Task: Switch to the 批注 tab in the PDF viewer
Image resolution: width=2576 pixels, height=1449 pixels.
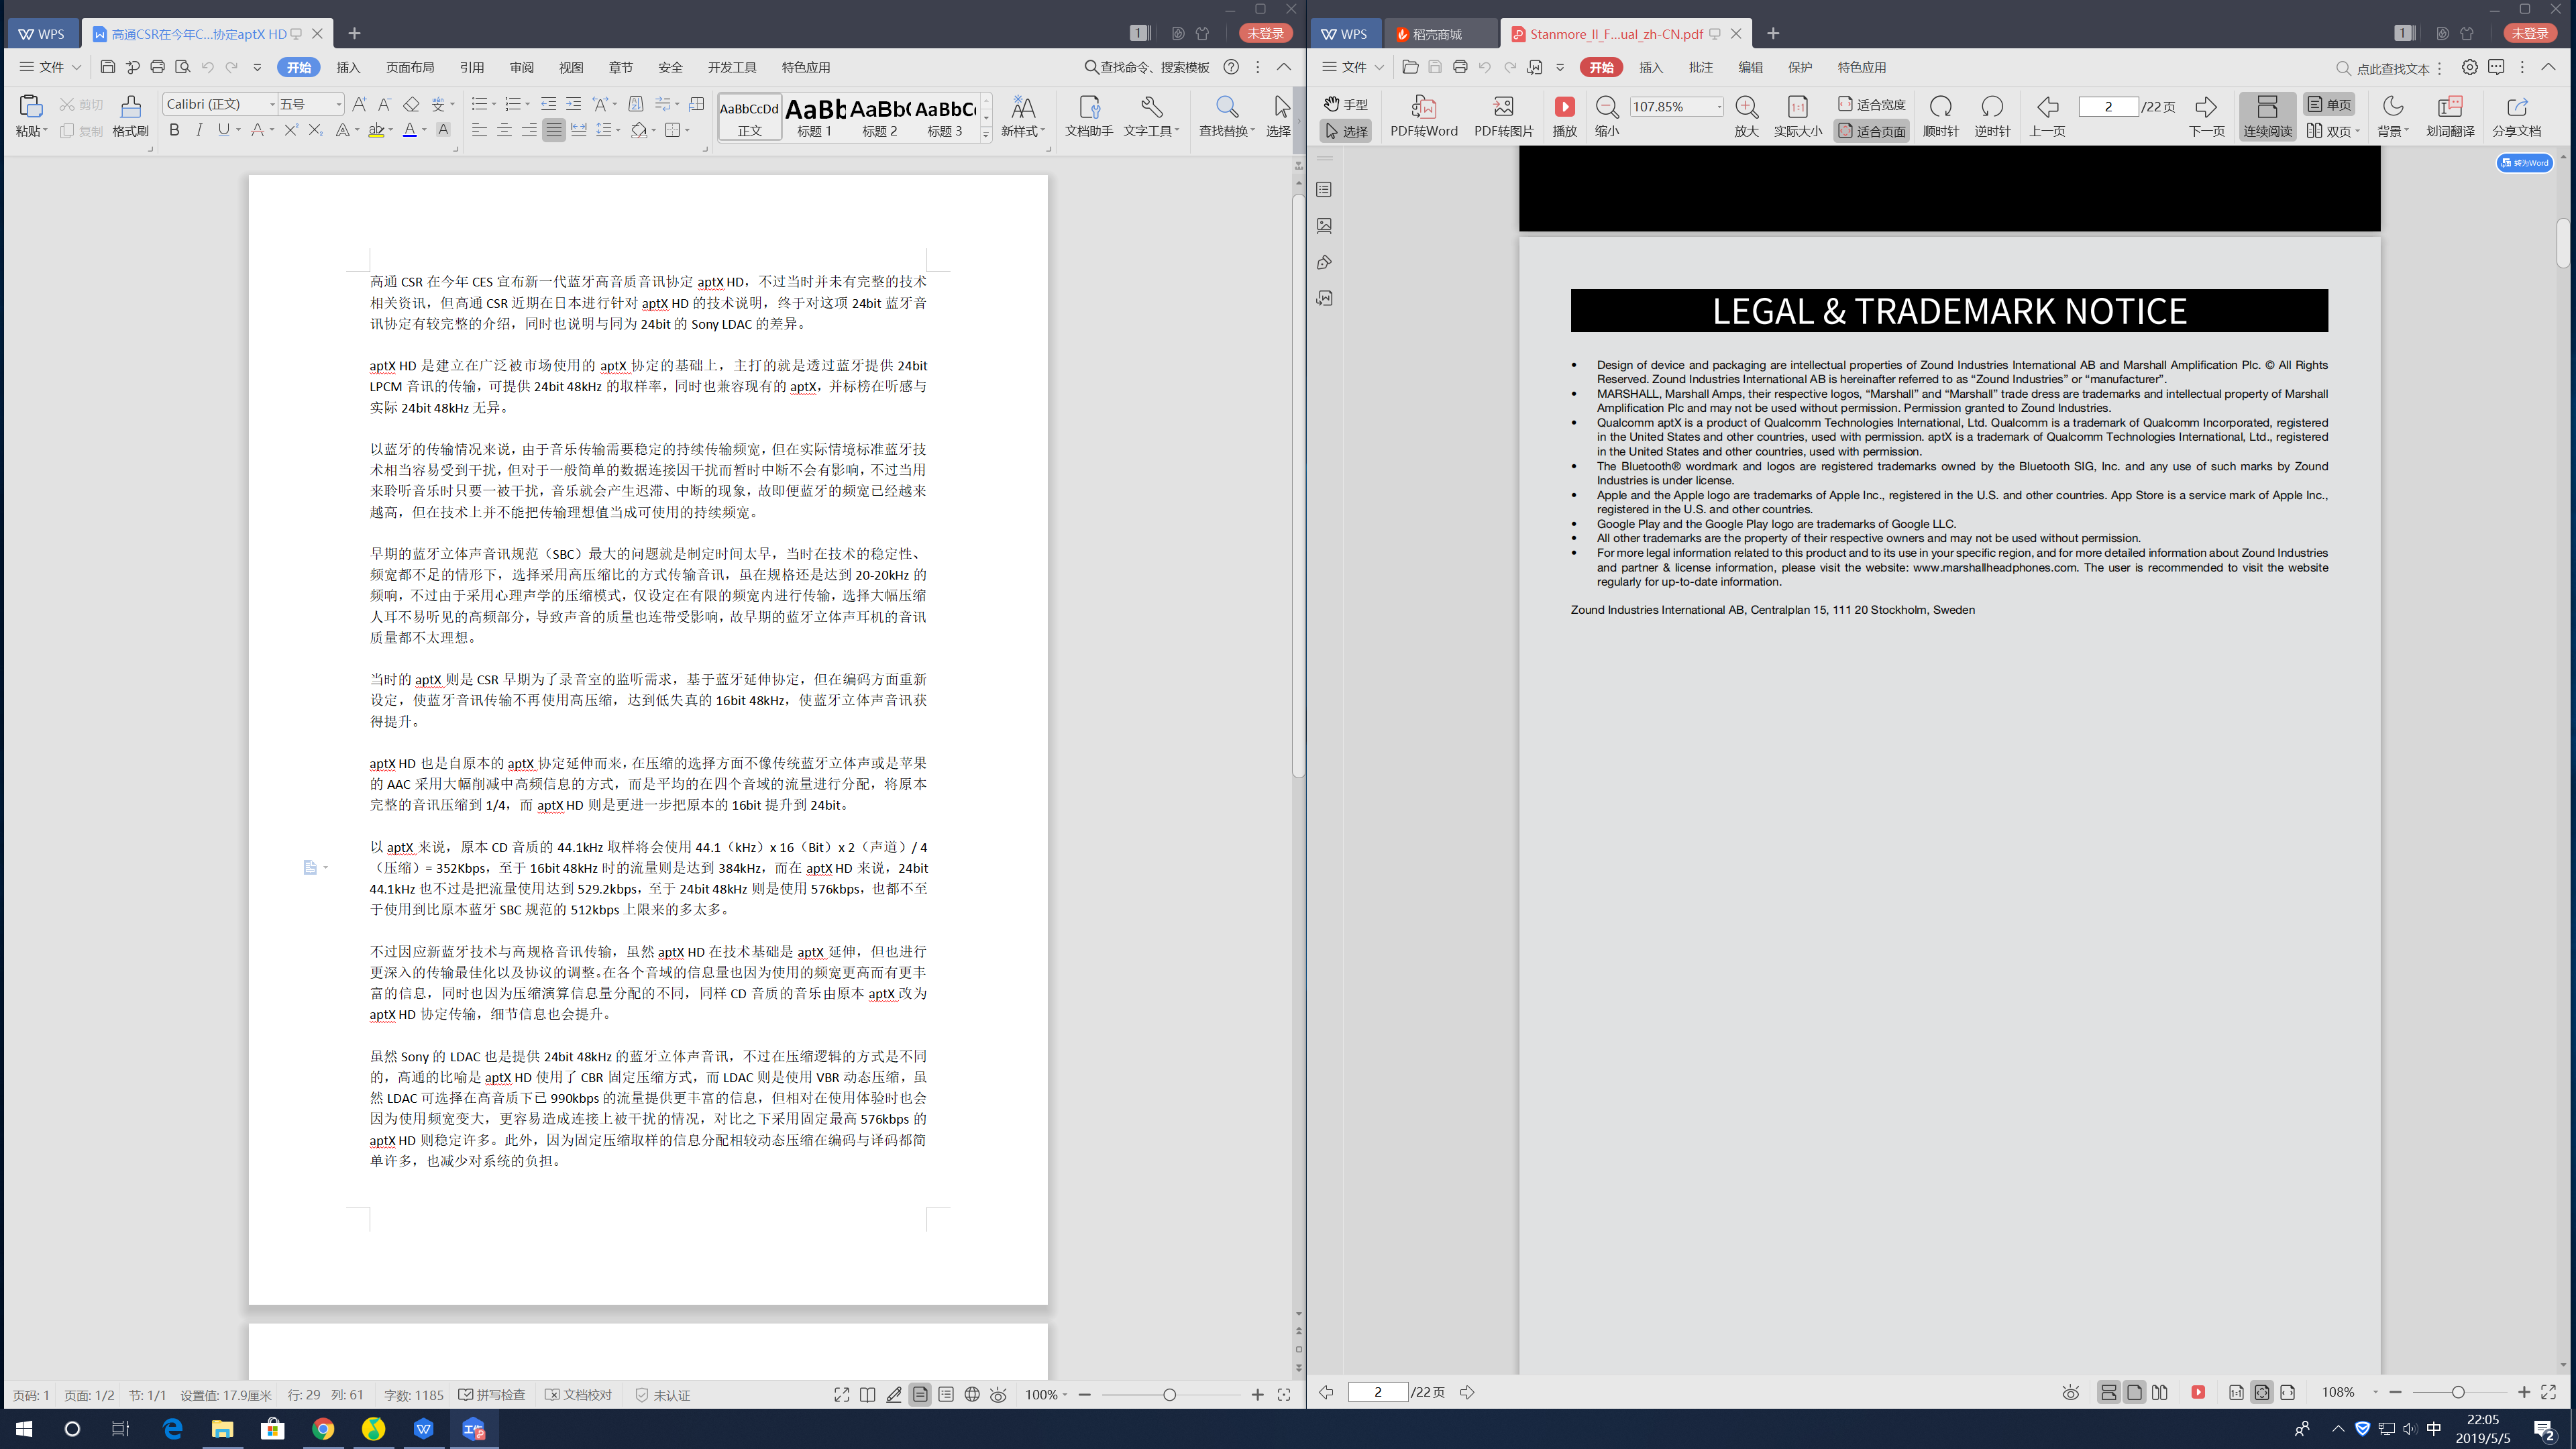Action: point(1700,67)
